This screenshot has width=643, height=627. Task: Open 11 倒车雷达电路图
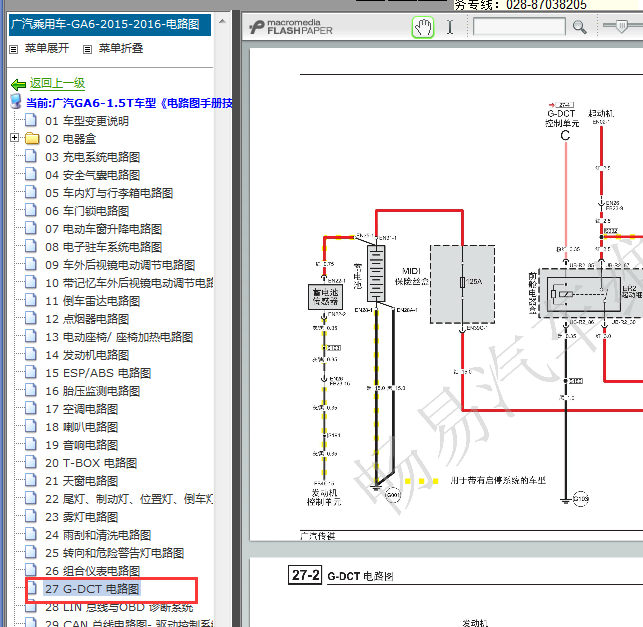(x=93, y=301)
